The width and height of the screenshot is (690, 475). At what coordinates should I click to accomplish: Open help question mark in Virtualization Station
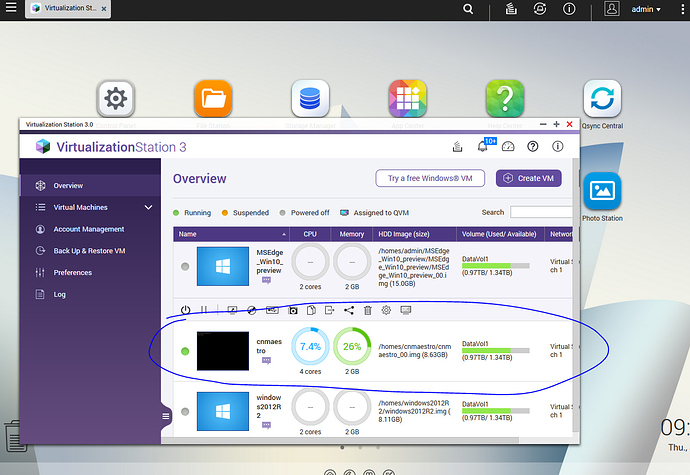(532, 146)
